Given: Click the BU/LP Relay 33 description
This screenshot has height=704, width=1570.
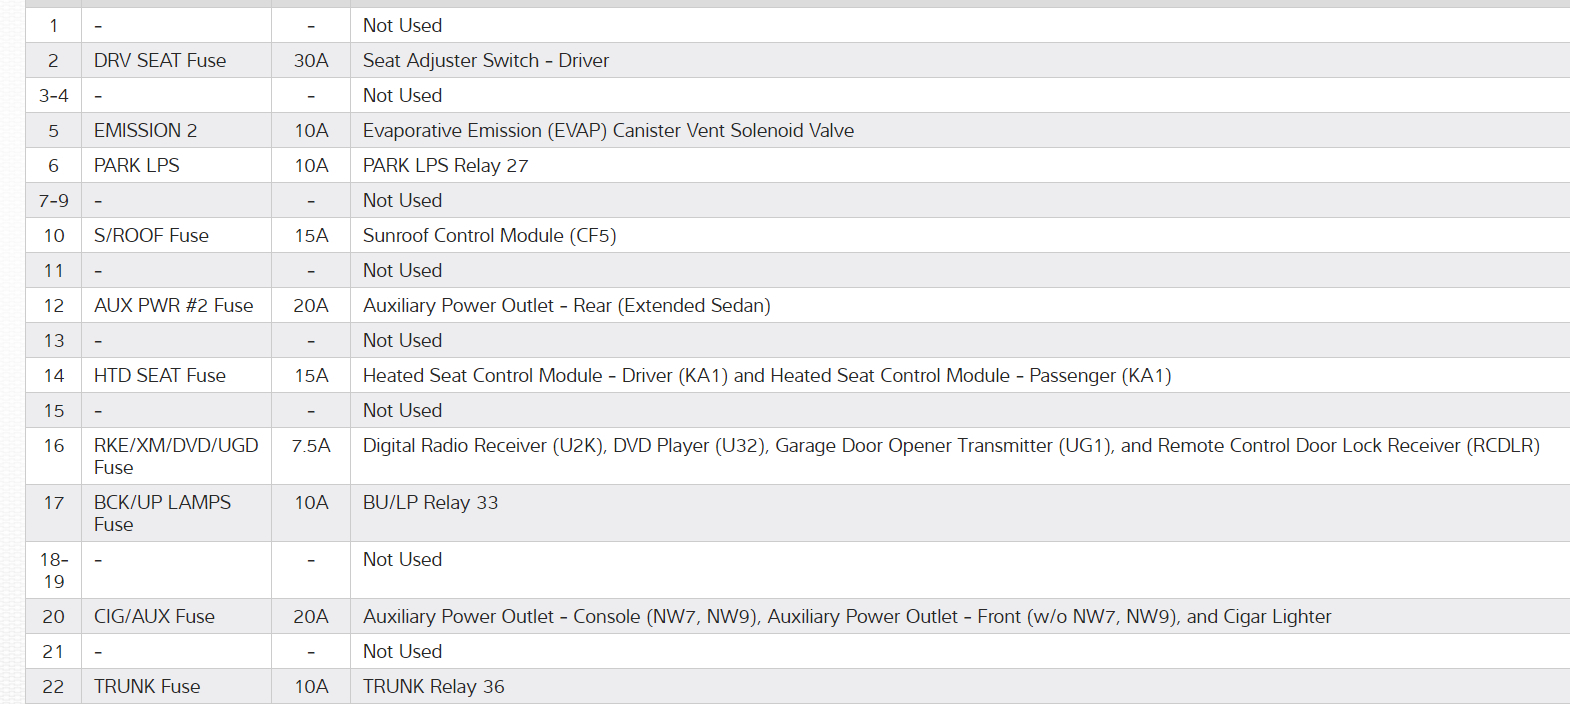Looking at the screenshot, I should pos(430,502).
